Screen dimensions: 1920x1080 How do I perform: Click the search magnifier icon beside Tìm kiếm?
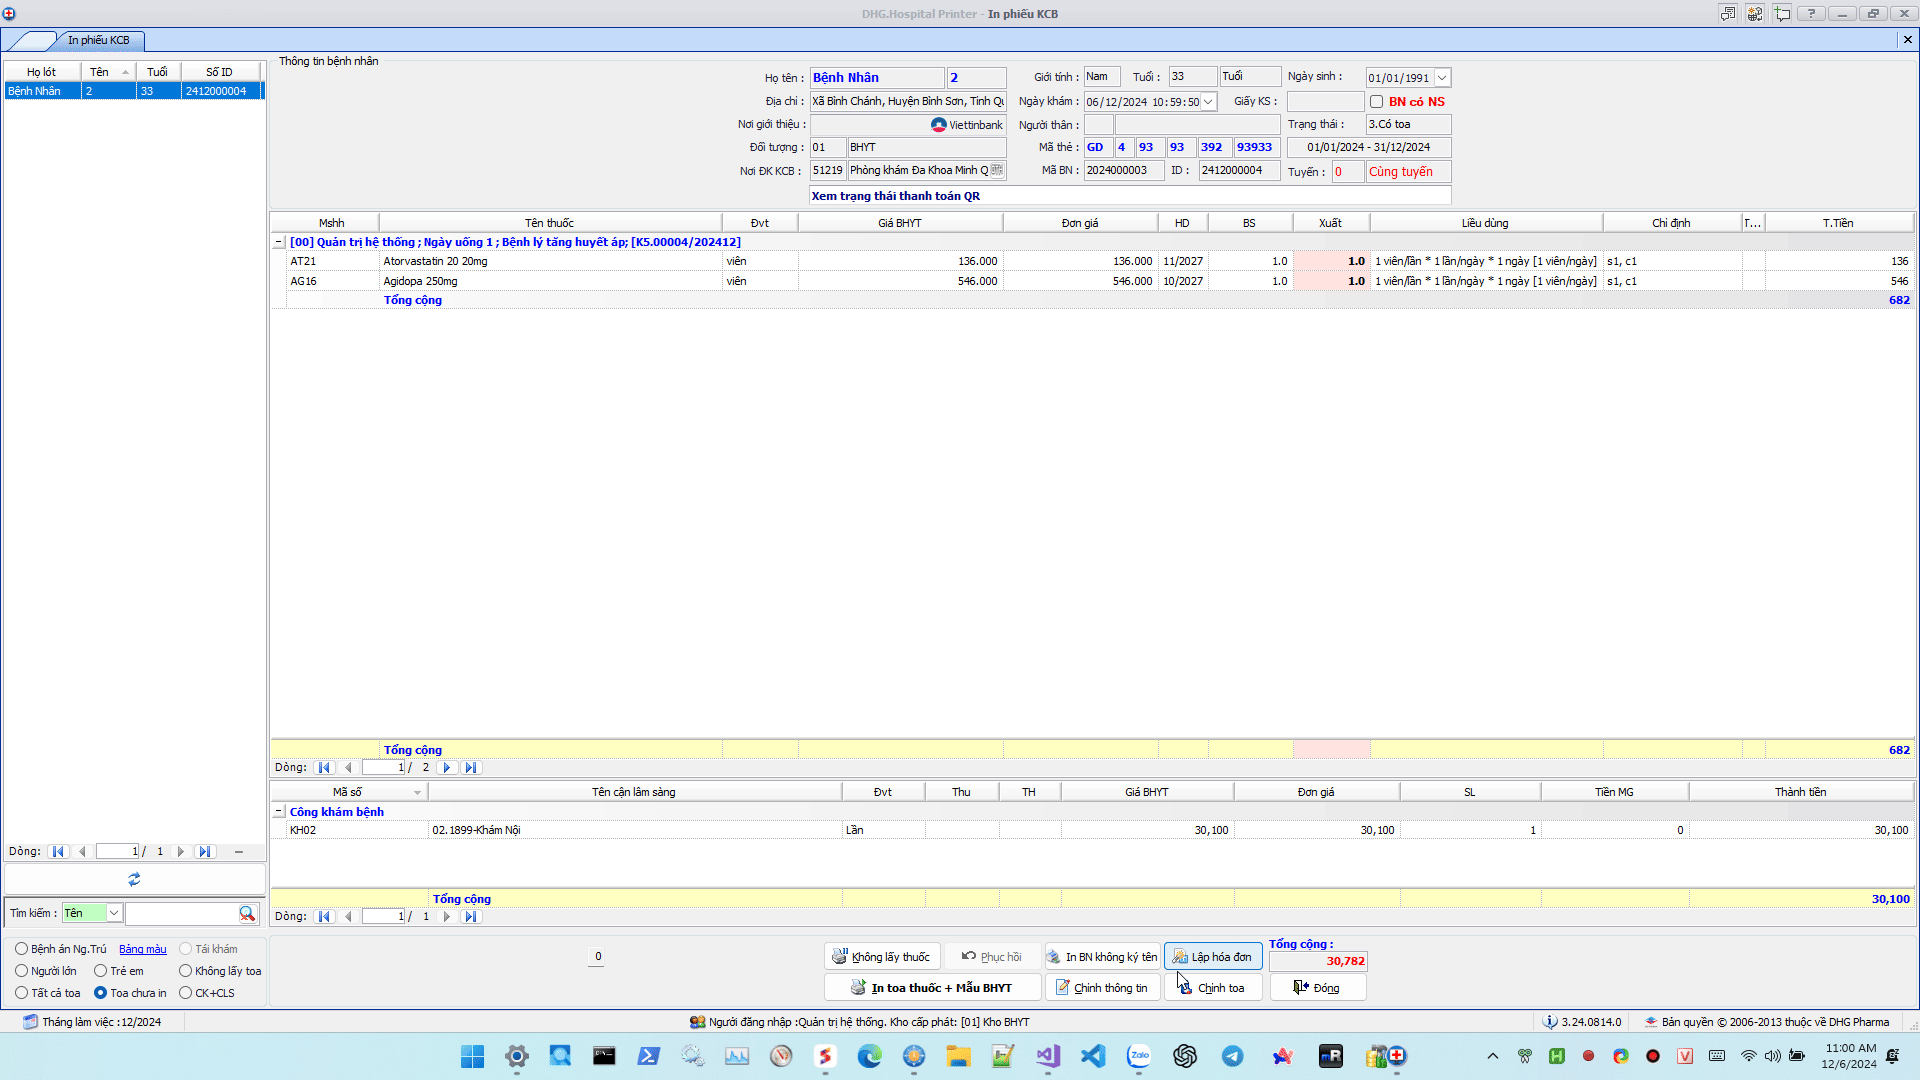[246, 913]
